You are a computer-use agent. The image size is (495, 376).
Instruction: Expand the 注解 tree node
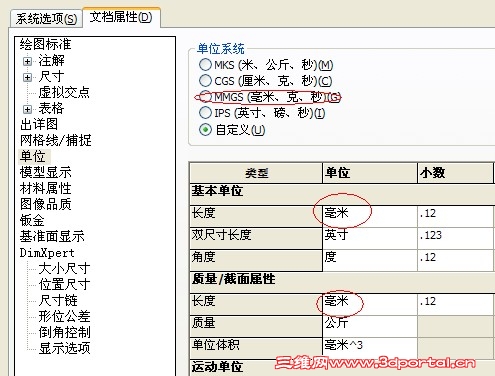[x=28, y=61]
